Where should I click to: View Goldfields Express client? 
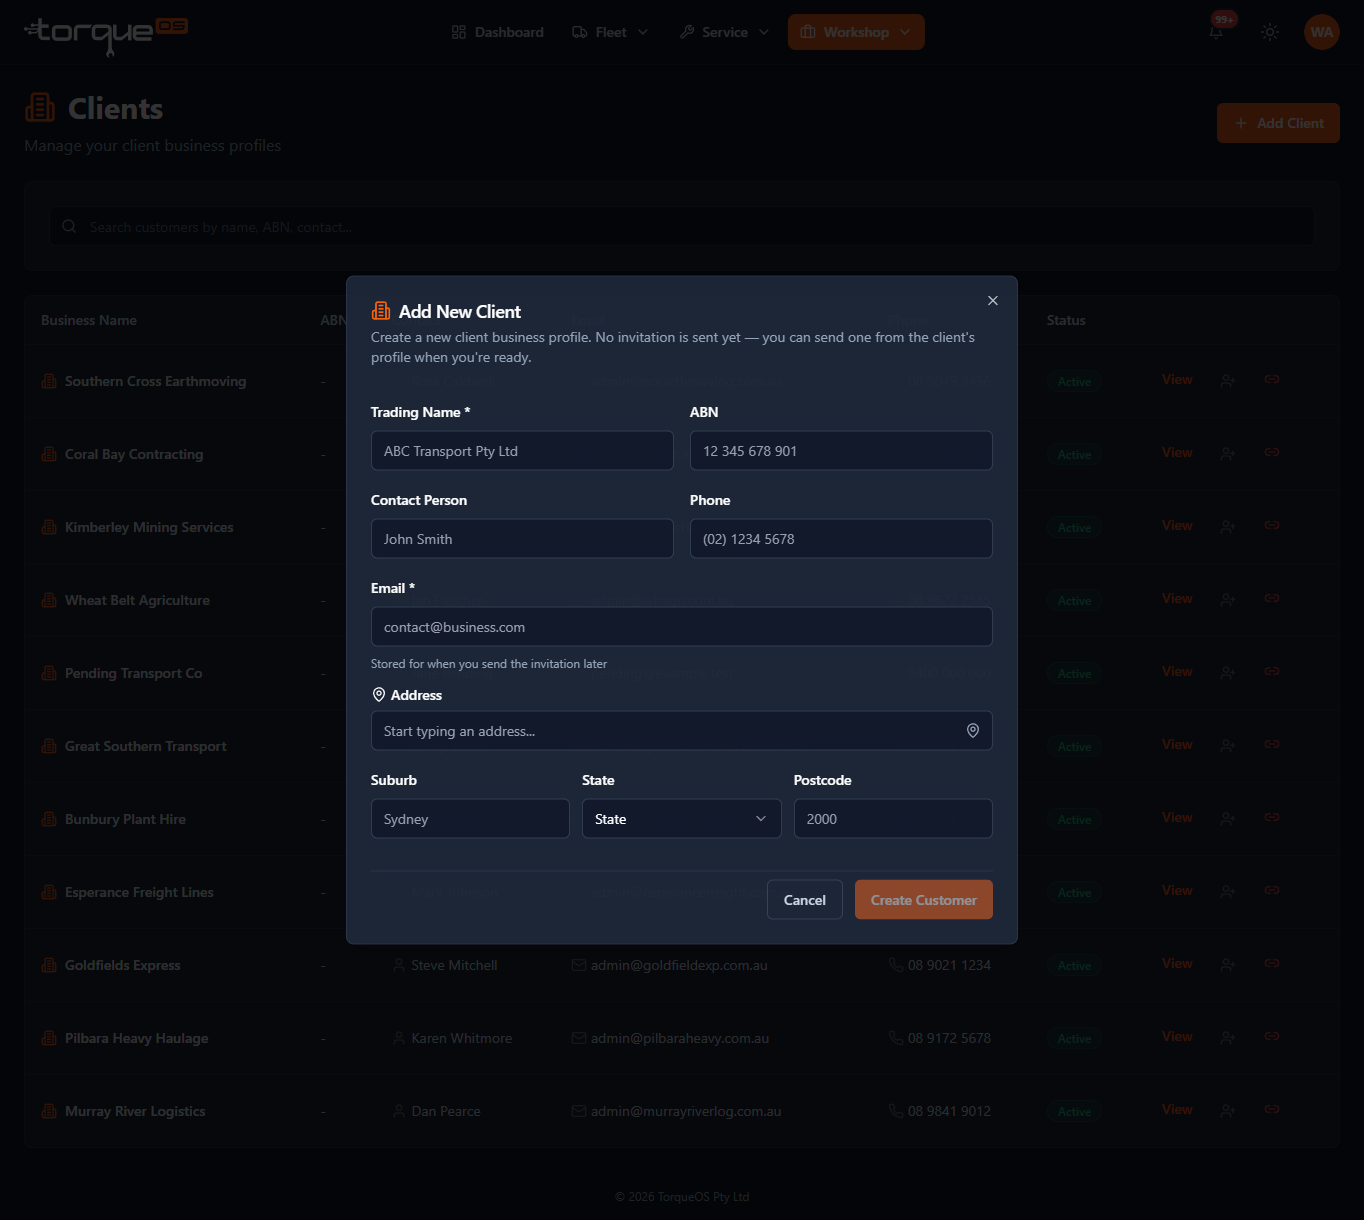[x=1177, y=964]
